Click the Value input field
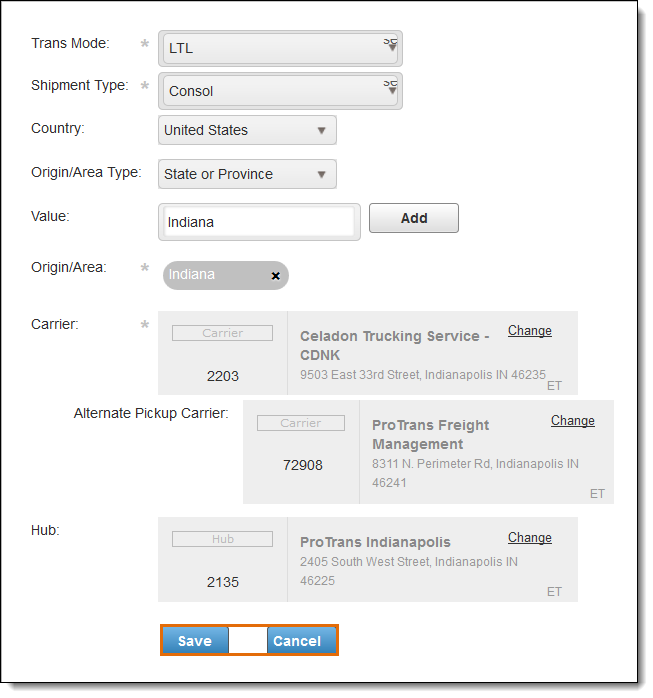The width and height of the screenshot is (653, 698). click(x=258, y=222)
